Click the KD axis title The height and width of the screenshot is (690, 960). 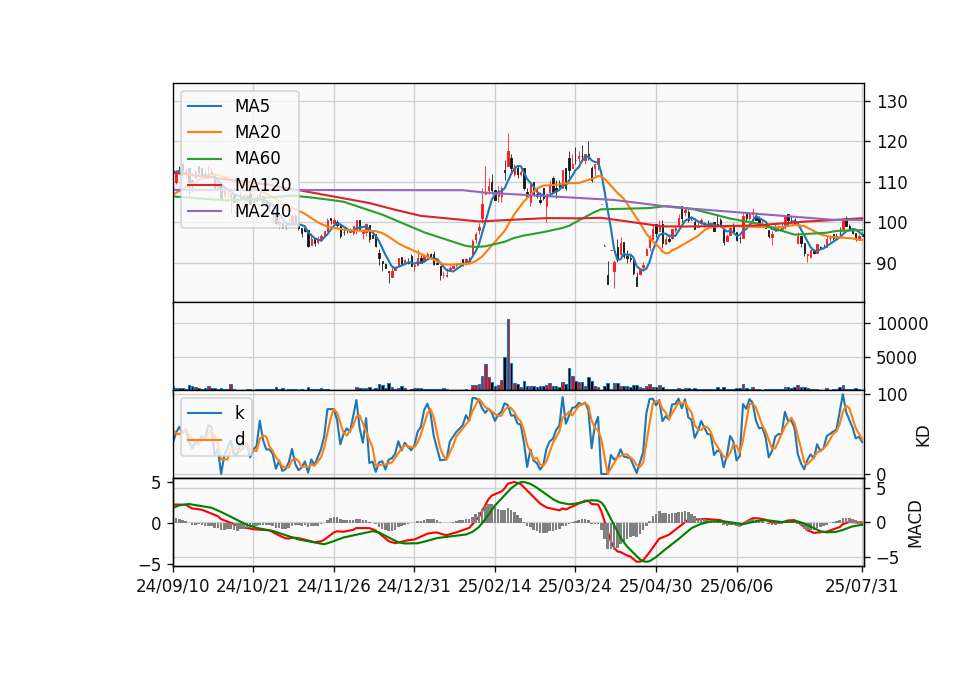(x=923, y=437)
